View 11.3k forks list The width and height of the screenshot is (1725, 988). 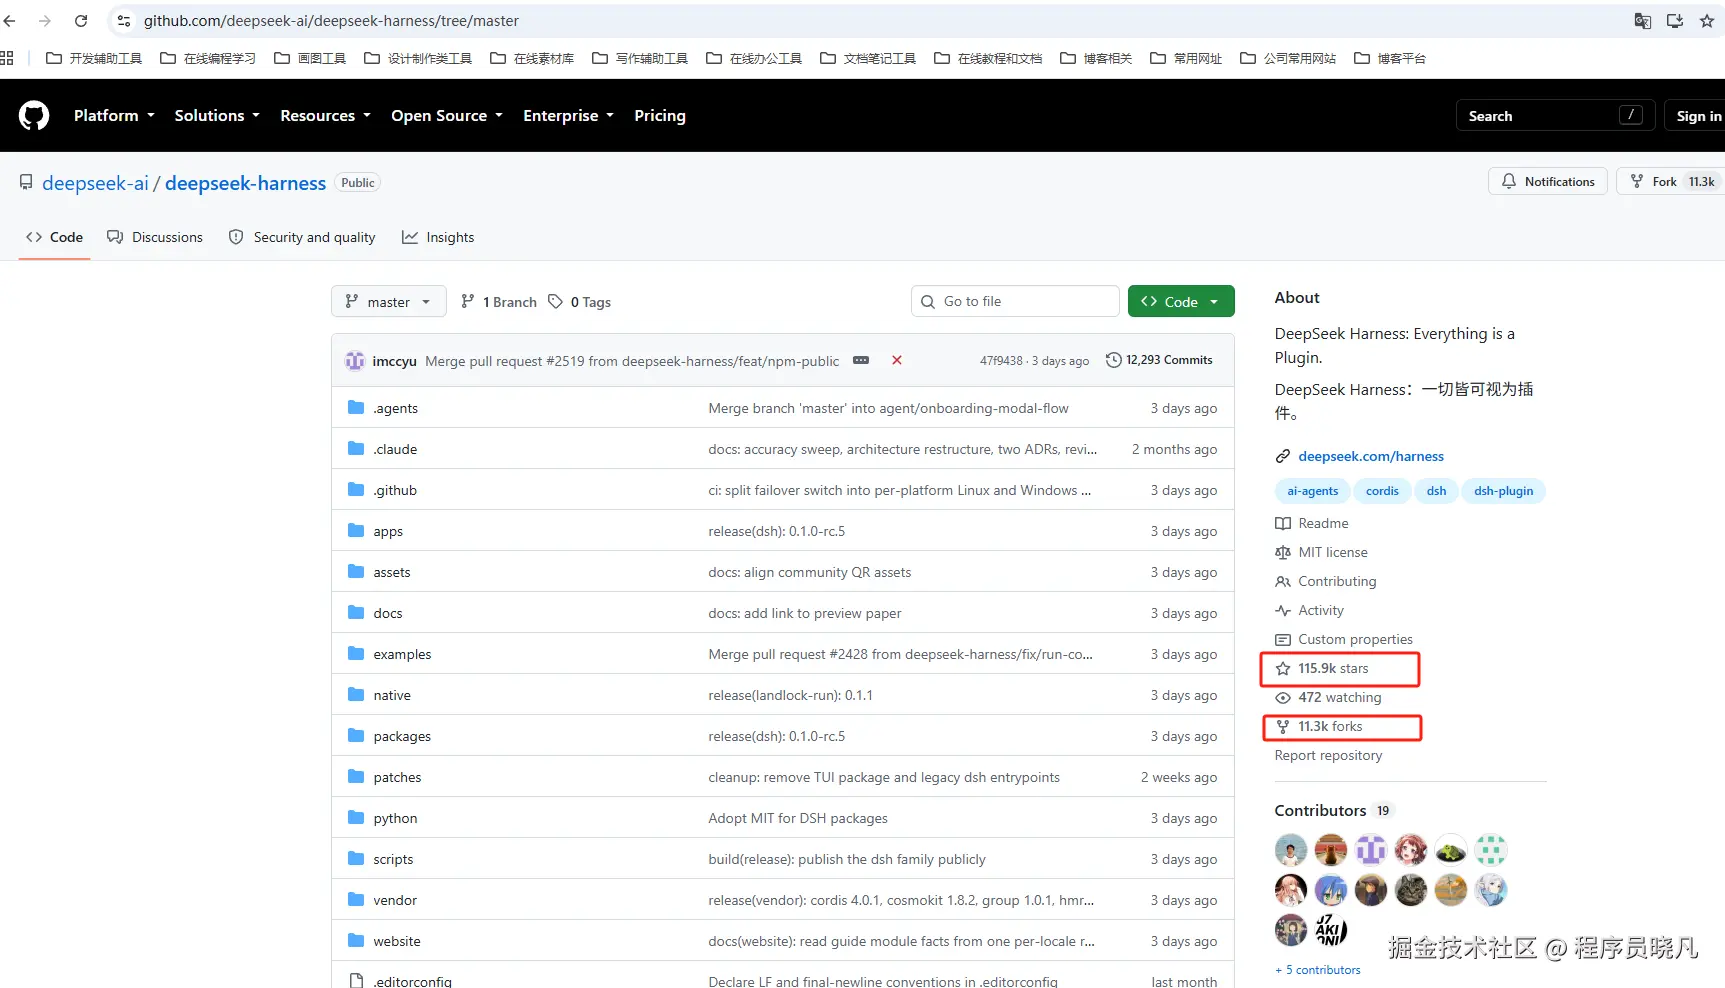(x=1330, y=726)
